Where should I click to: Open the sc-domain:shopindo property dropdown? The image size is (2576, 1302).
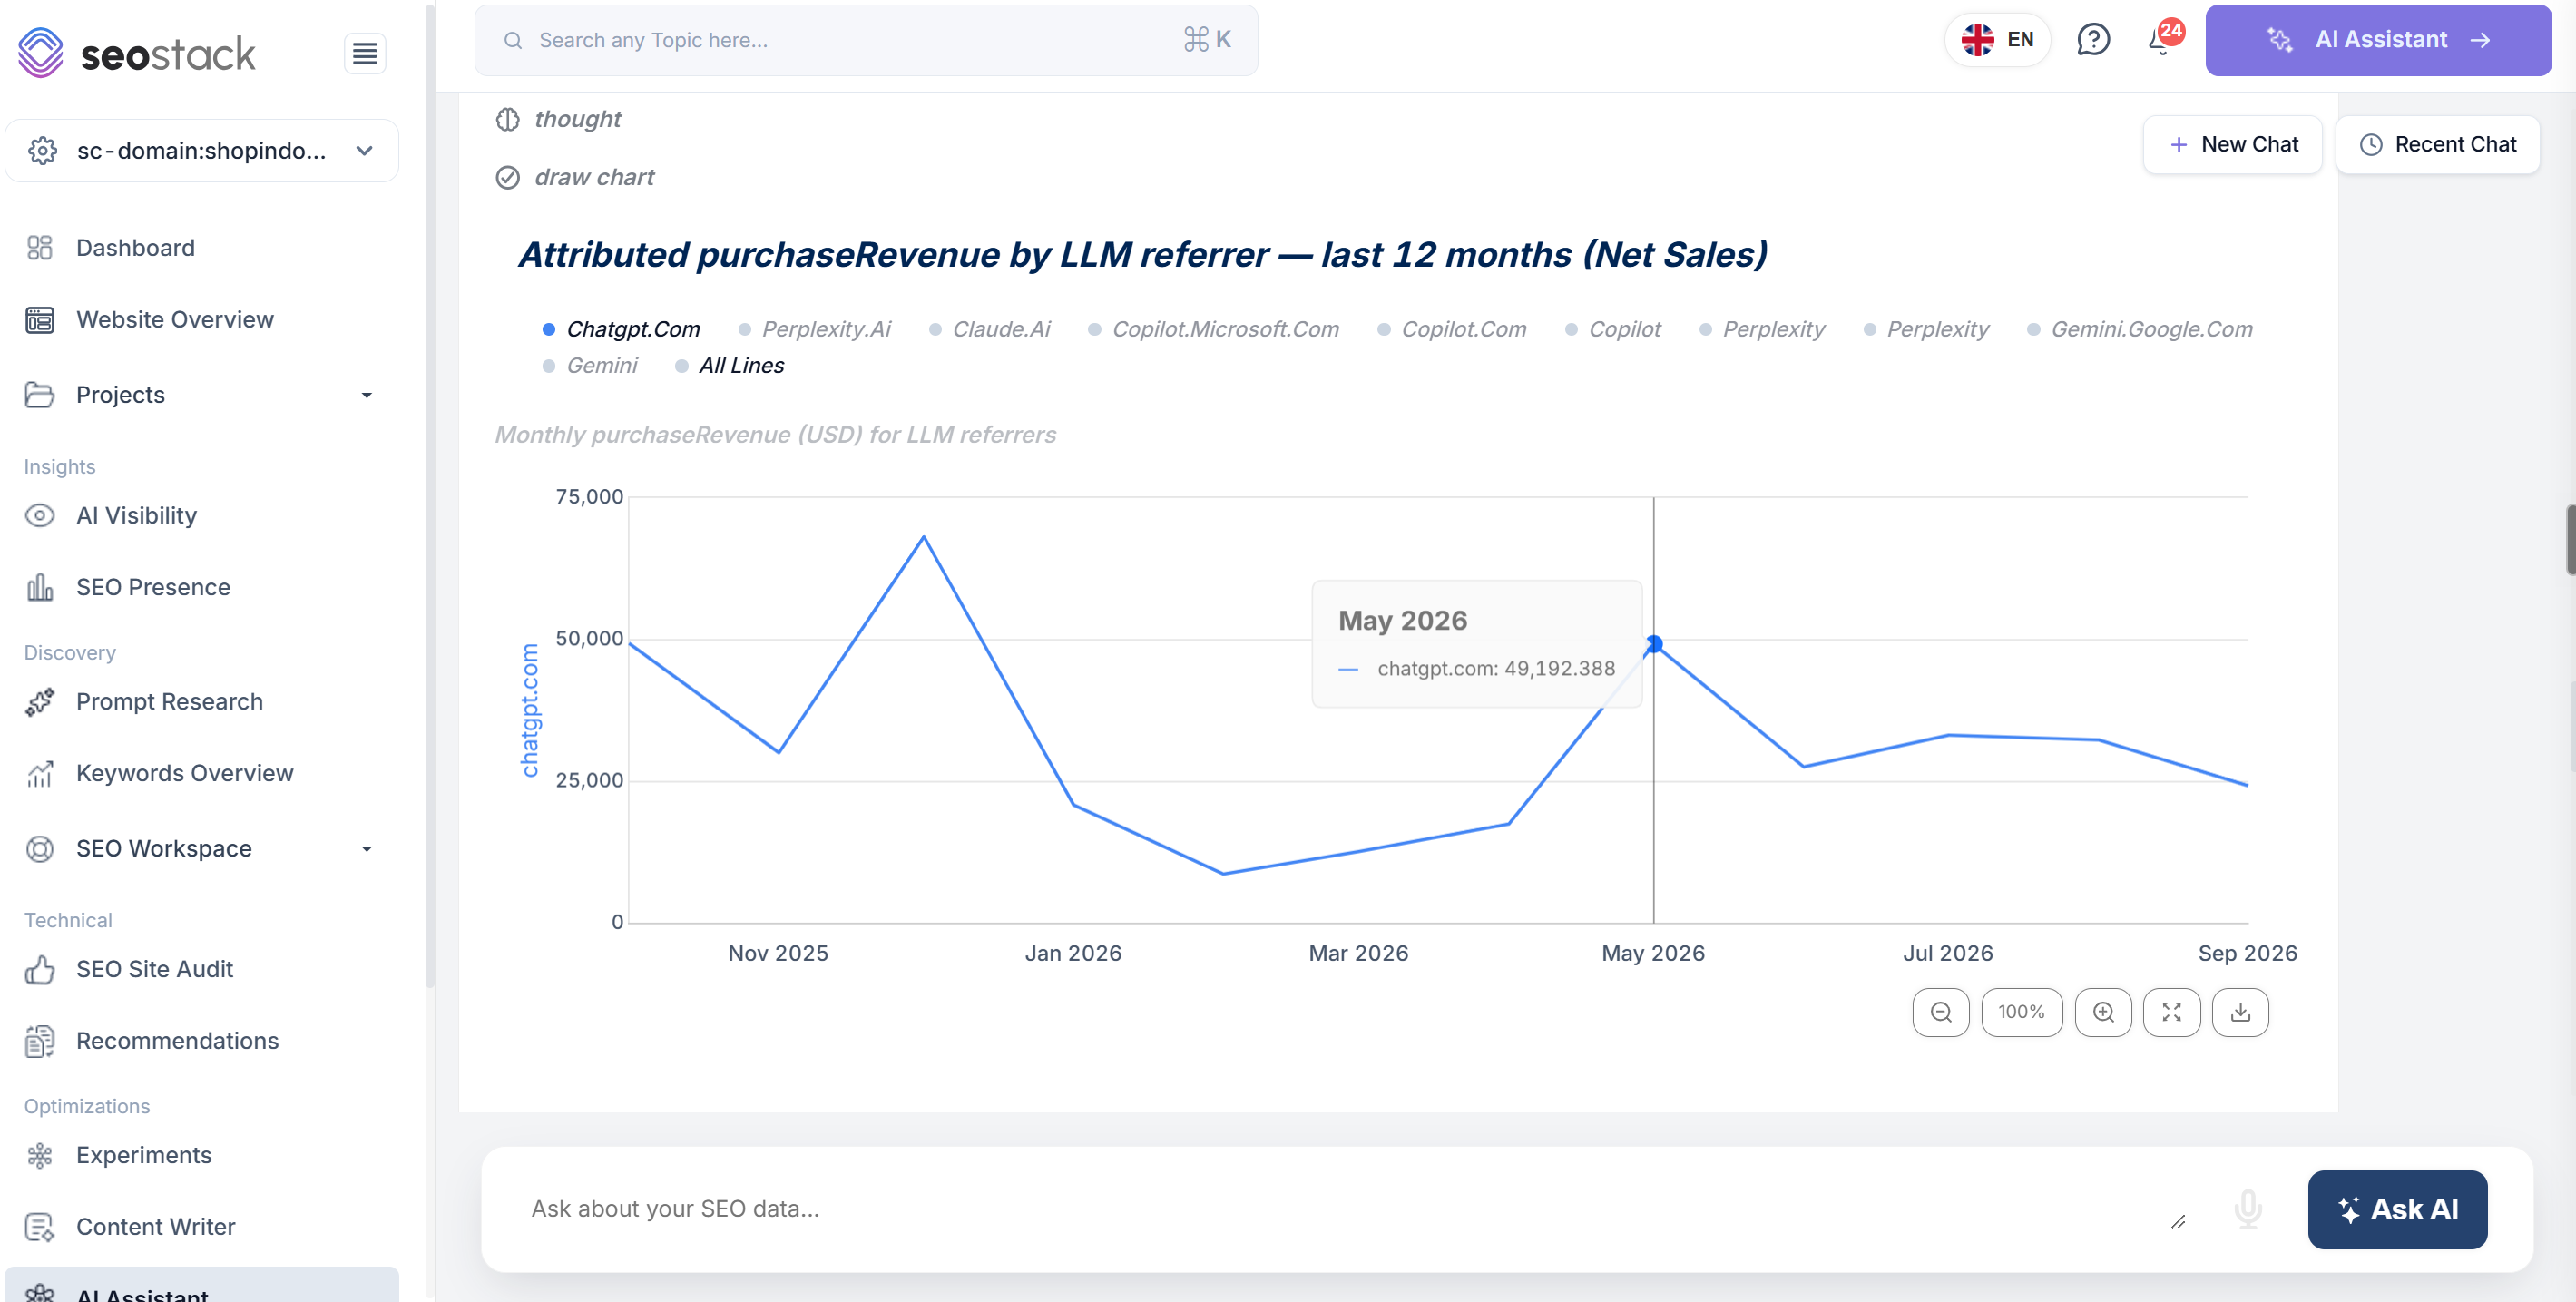coord(202,151)
